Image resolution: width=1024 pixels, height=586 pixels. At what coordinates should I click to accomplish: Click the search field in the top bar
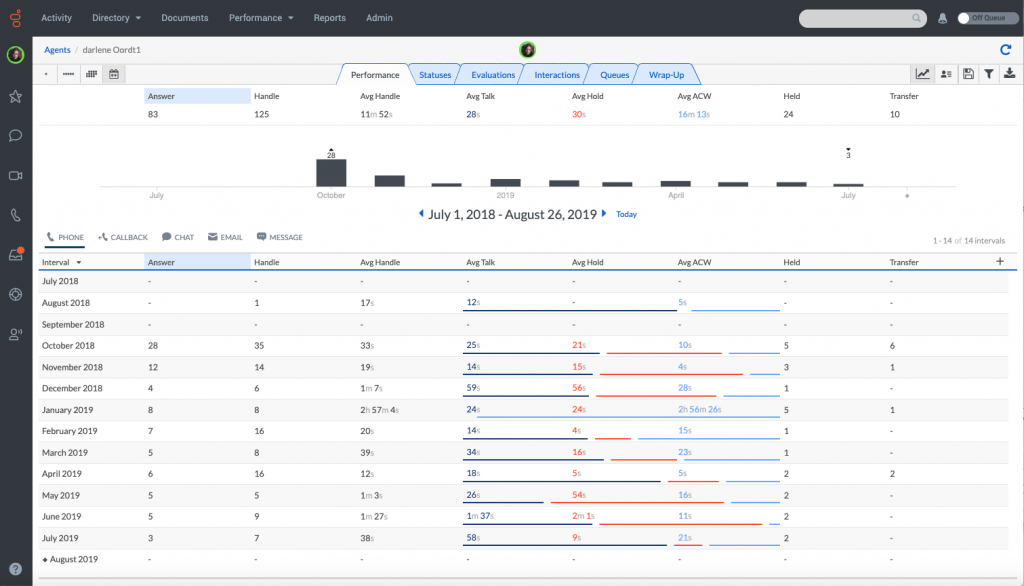pyautogui.click(x=860, y=17)
